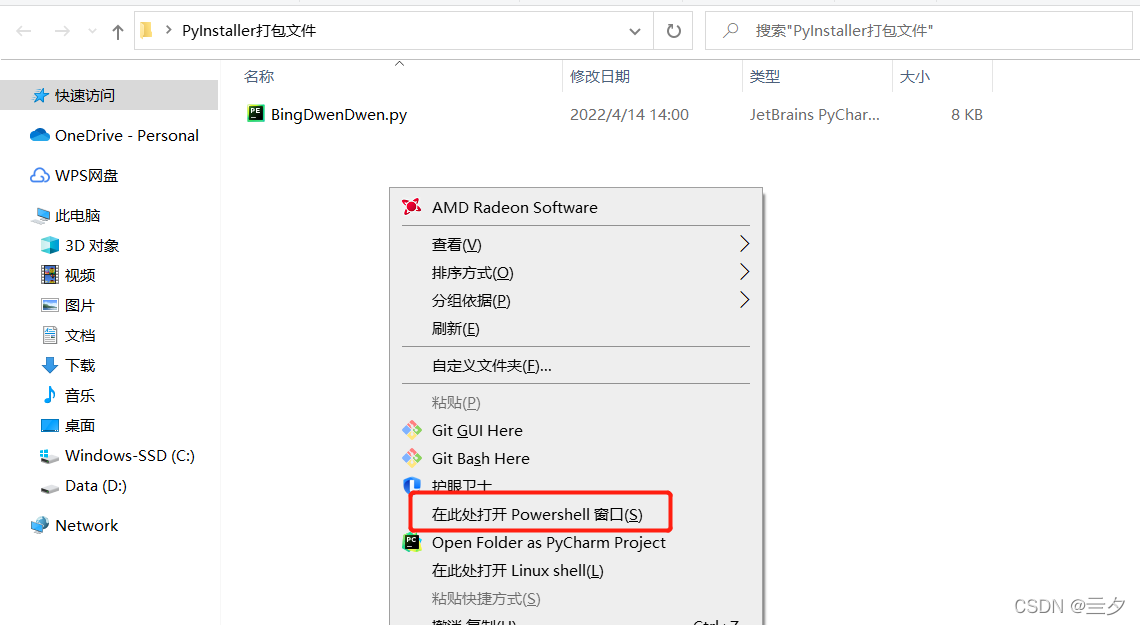Click the BingDwenDwen.py file icon
Screen dimensions: 1140x625
(x=256, y=113)
